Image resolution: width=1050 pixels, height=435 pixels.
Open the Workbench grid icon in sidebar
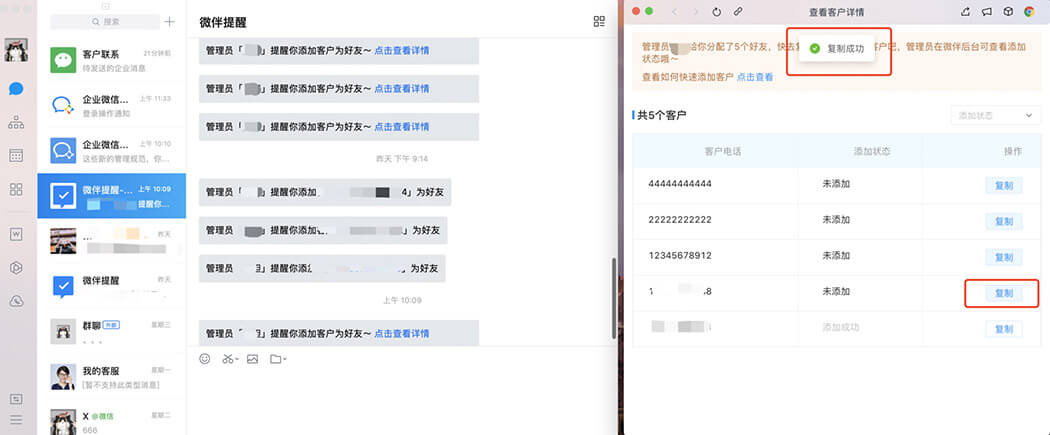(16, 189)
